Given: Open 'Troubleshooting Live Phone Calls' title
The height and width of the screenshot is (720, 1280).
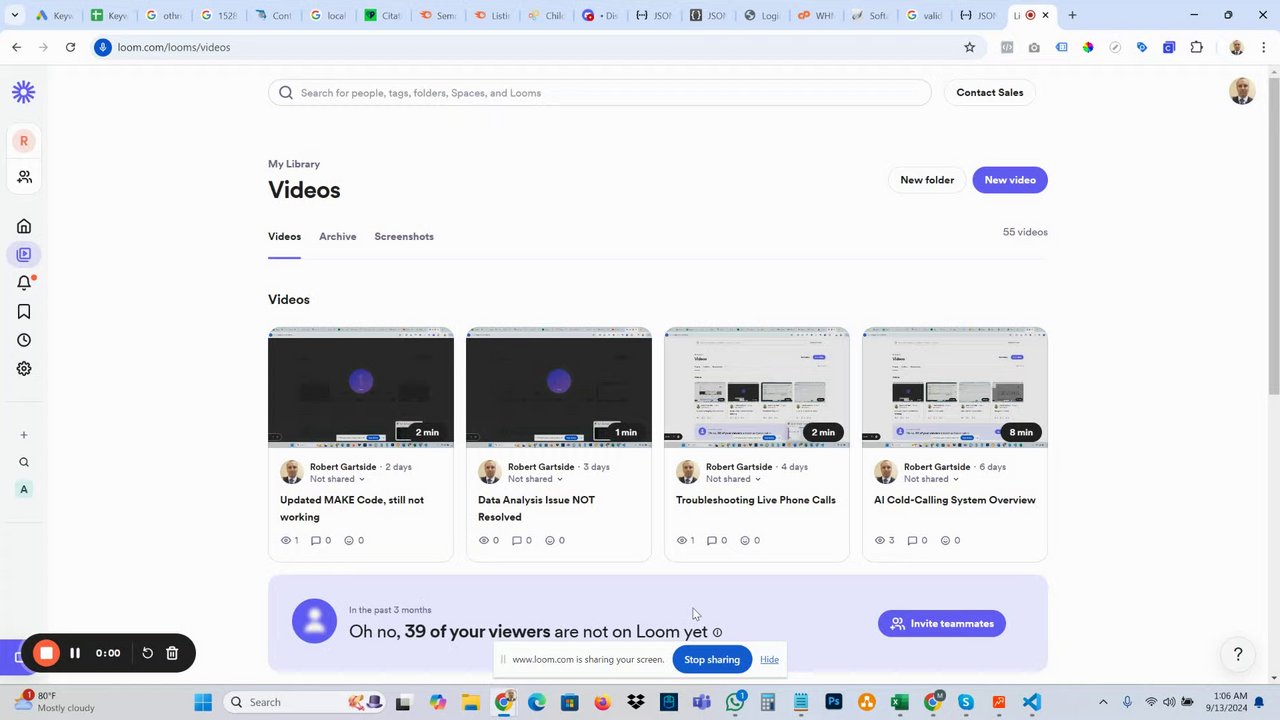Looking at the screenshot, I should coord(756,500).
